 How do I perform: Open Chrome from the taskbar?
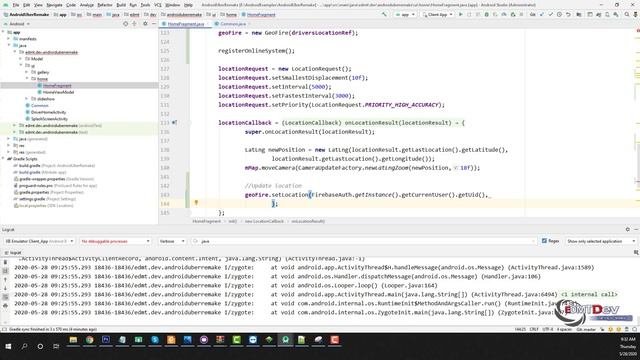[89, 340]
